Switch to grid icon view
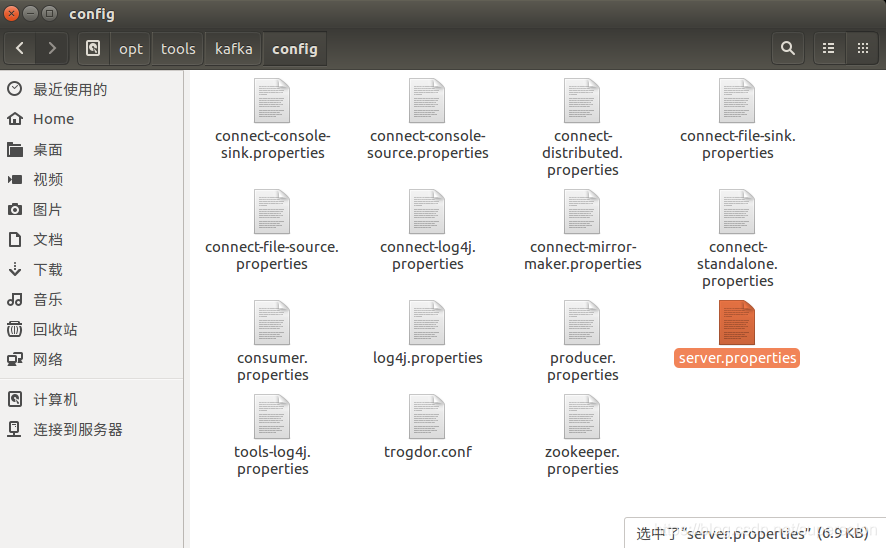 point(863,49)
